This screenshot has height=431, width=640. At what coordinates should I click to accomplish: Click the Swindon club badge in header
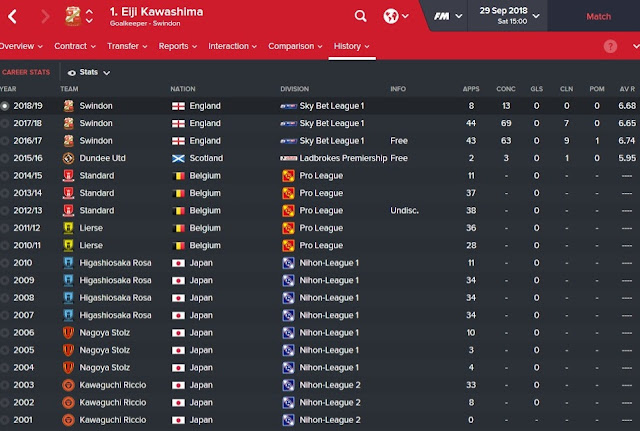point(73,16)
